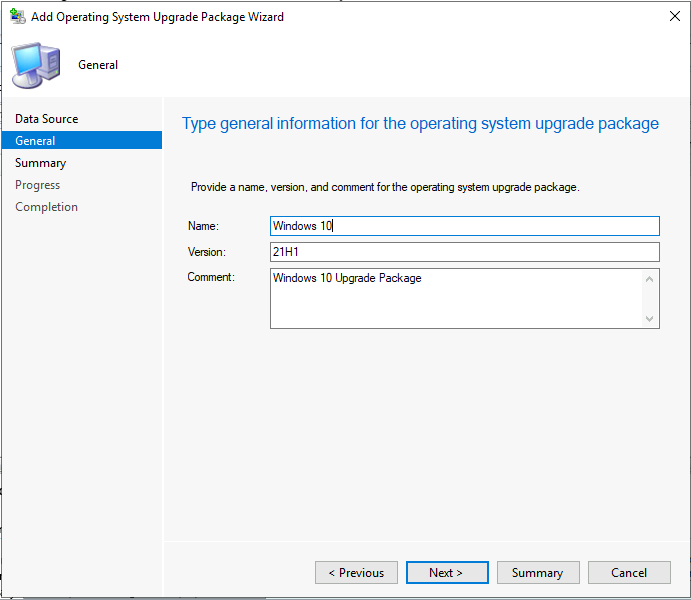
Task: Click Comment box scroll down arrow
Action: click(x=649, y=319)
